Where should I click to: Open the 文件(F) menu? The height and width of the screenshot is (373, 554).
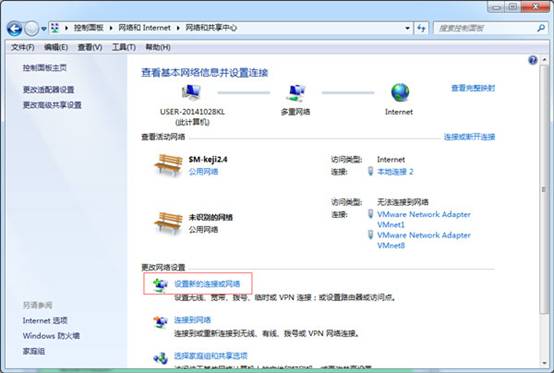point(23,47)
